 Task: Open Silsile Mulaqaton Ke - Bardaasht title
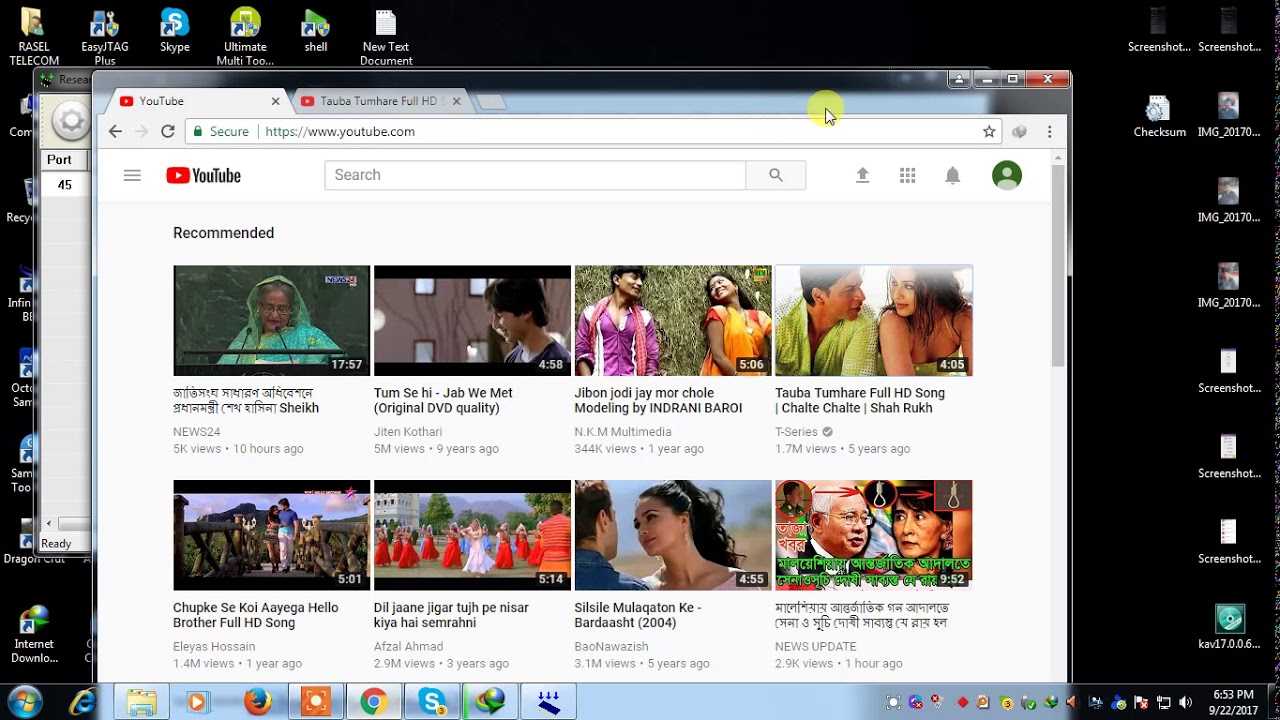(638, 615)
